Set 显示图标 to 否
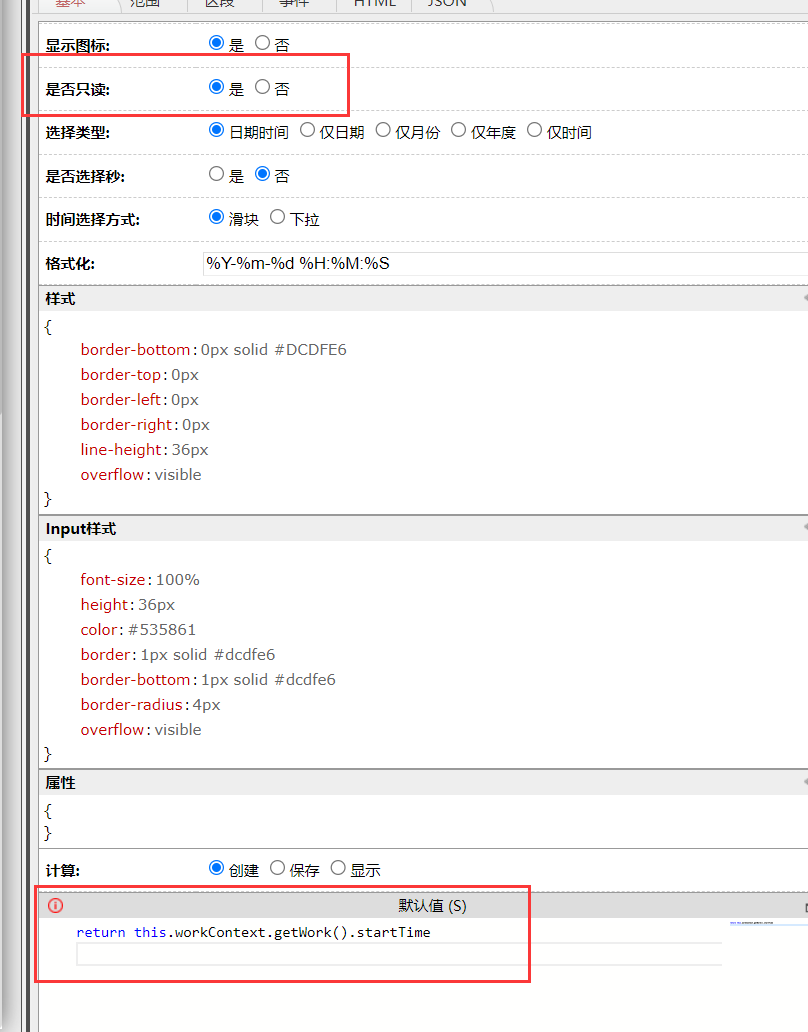The image size is (808, 1032). pos(263,43)
